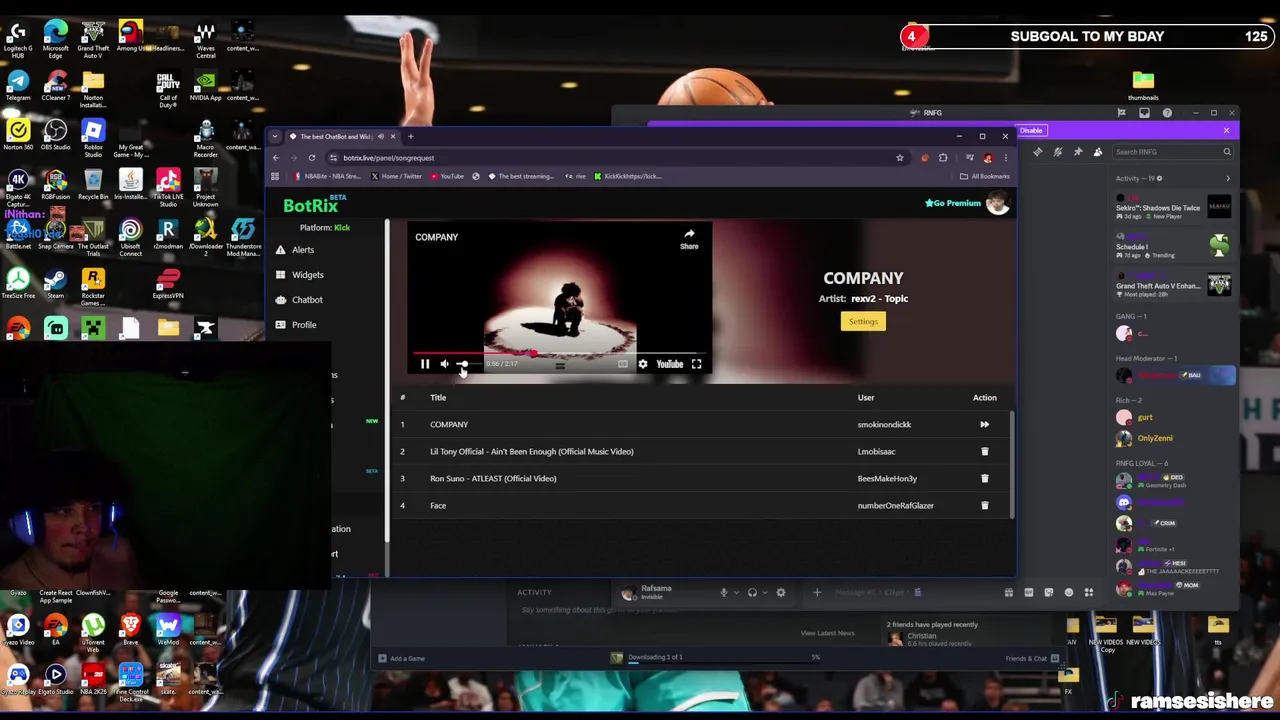This screenshot has height=720, width=1280.
Task: Skip the COMPANY song with fast-forward icon
Action: coord(984,424)
